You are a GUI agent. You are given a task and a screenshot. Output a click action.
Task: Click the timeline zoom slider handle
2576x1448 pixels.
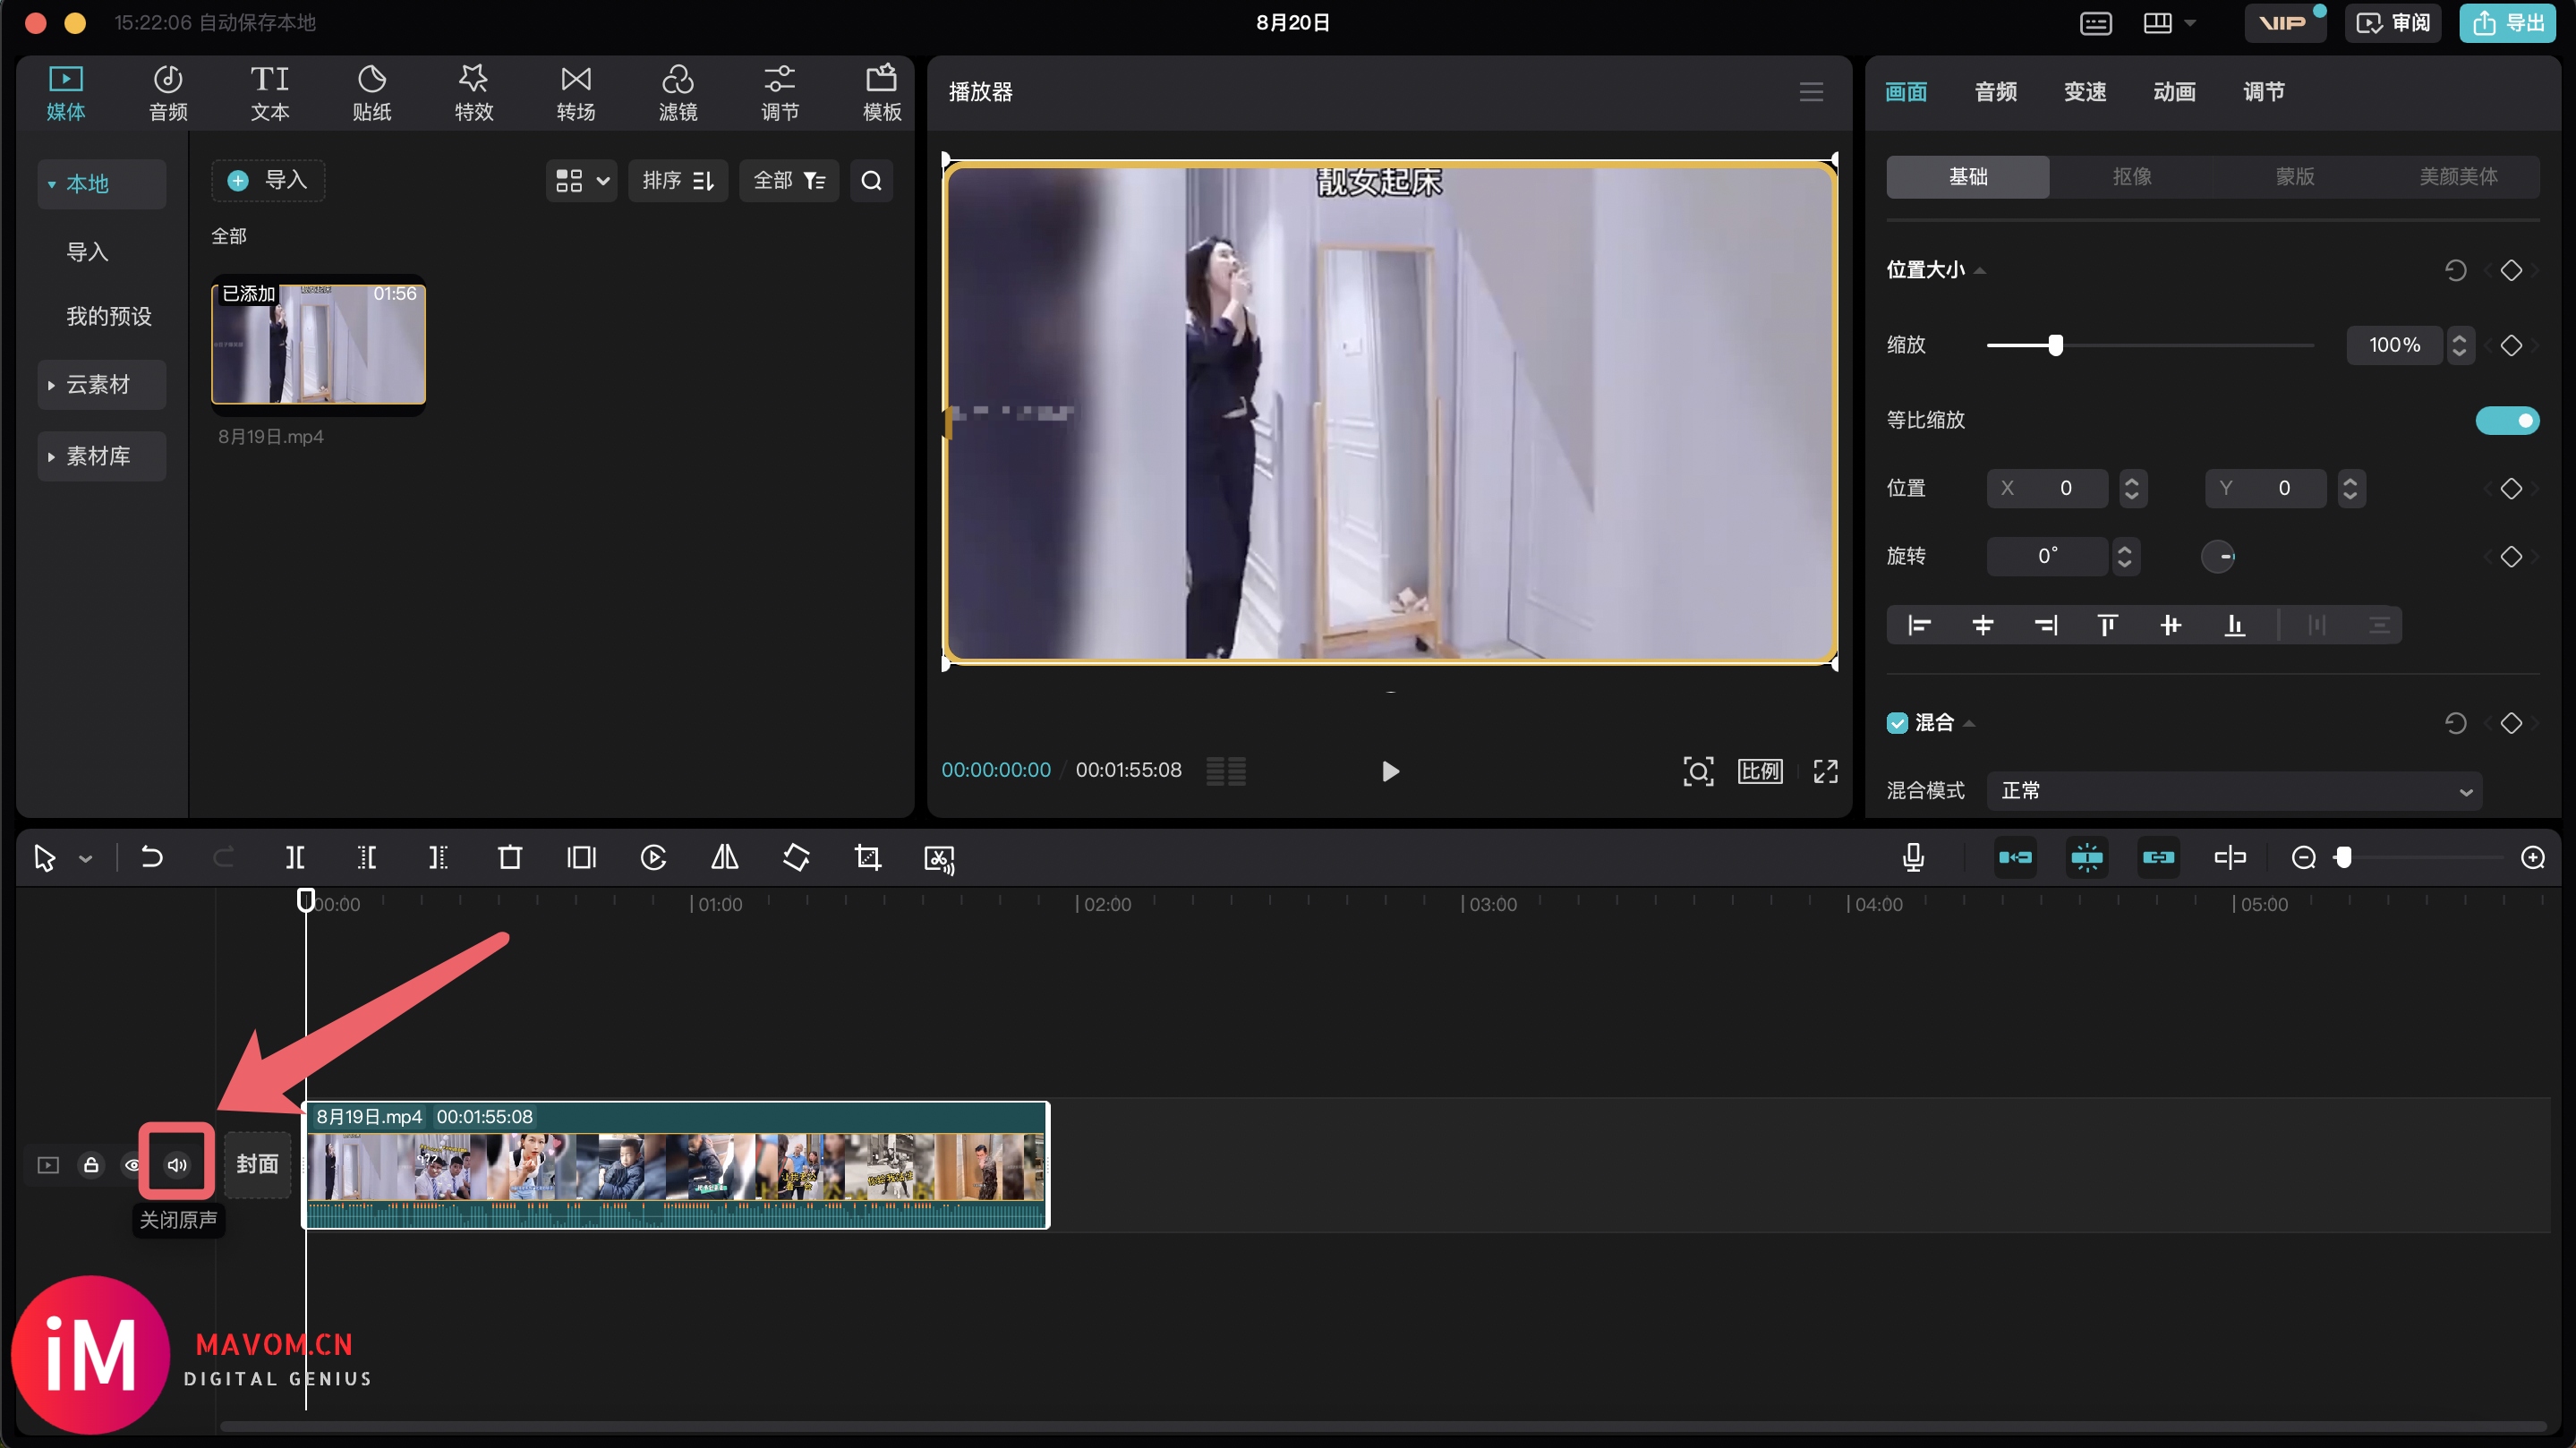pyautogui.click(x=2343, y=857)
